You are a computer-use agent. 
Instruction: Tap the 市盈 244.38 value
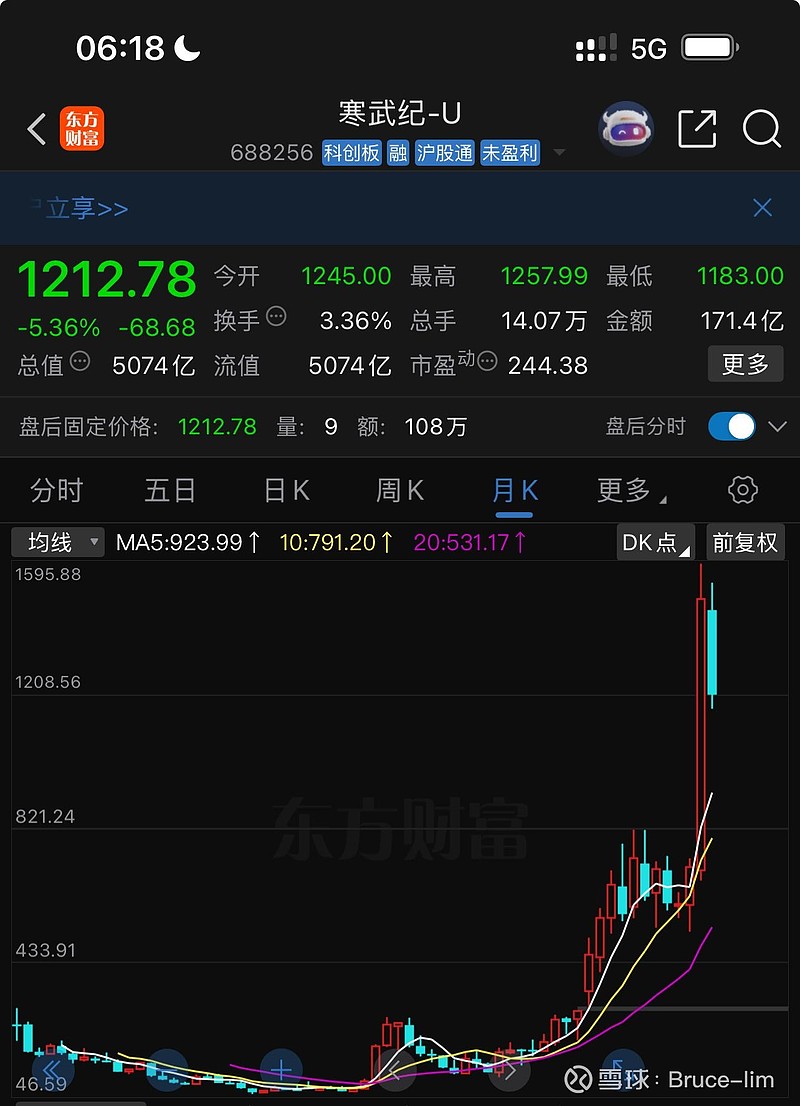(547, 365)
